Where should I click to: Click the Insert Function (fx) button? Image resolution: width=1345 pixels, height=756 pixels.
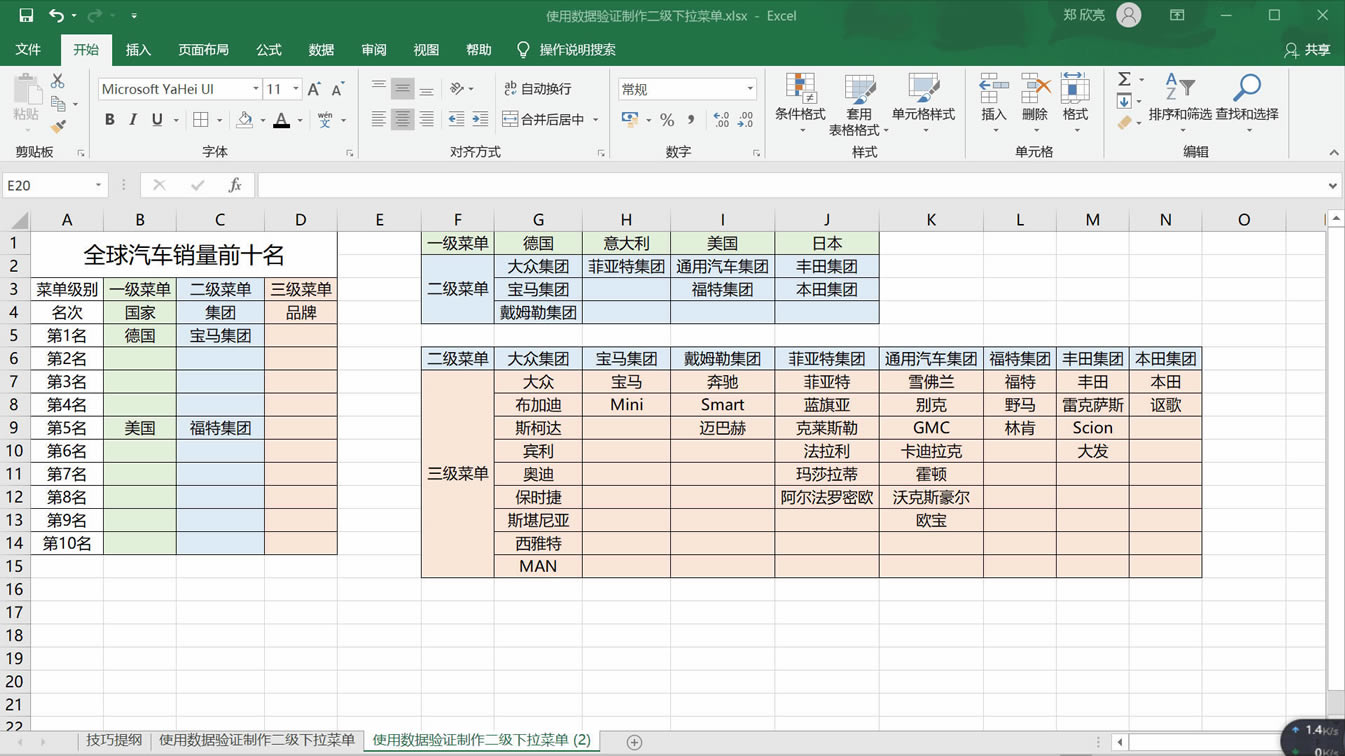[x=235, y=184]
